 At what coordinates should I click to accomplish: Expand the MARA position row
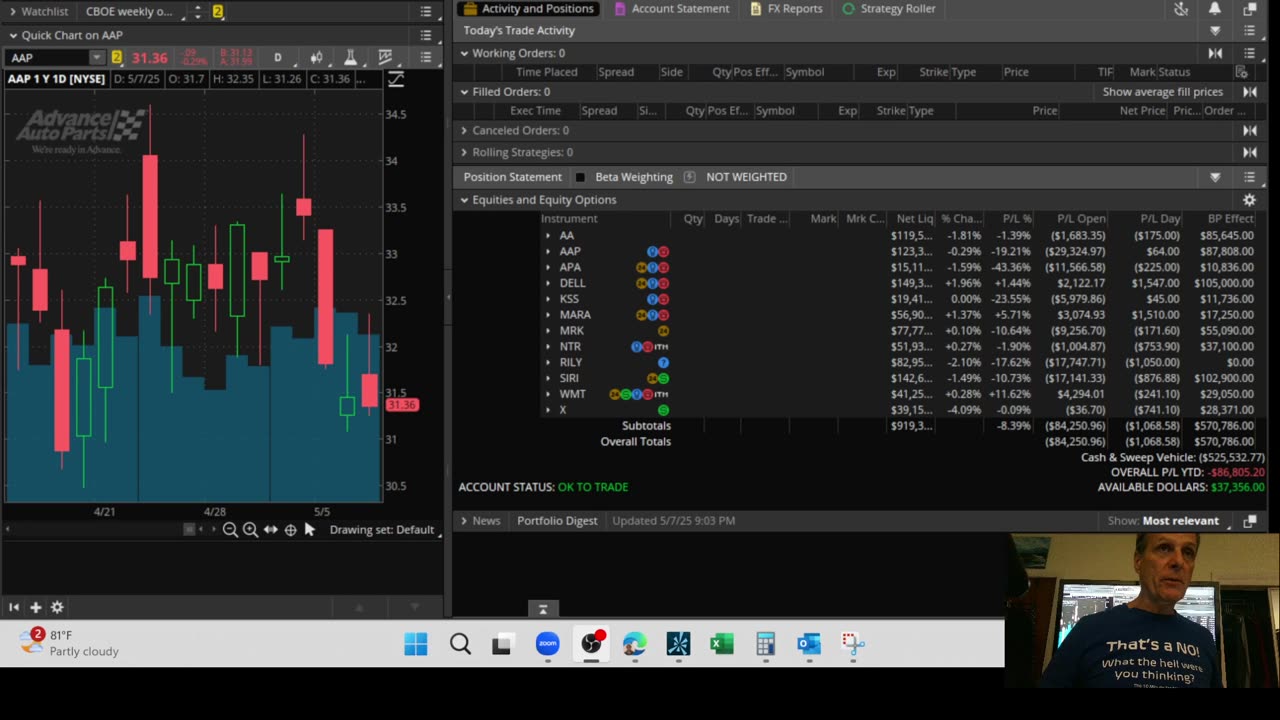point(548,315)
